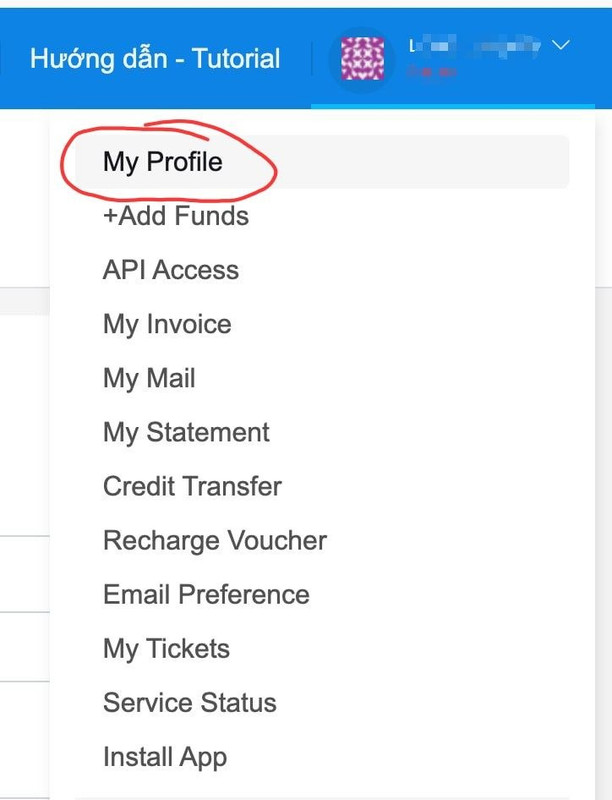Select +Add Funds option
Image resolution: width=612 pixels, height=800 pixels.
point(175,215)
